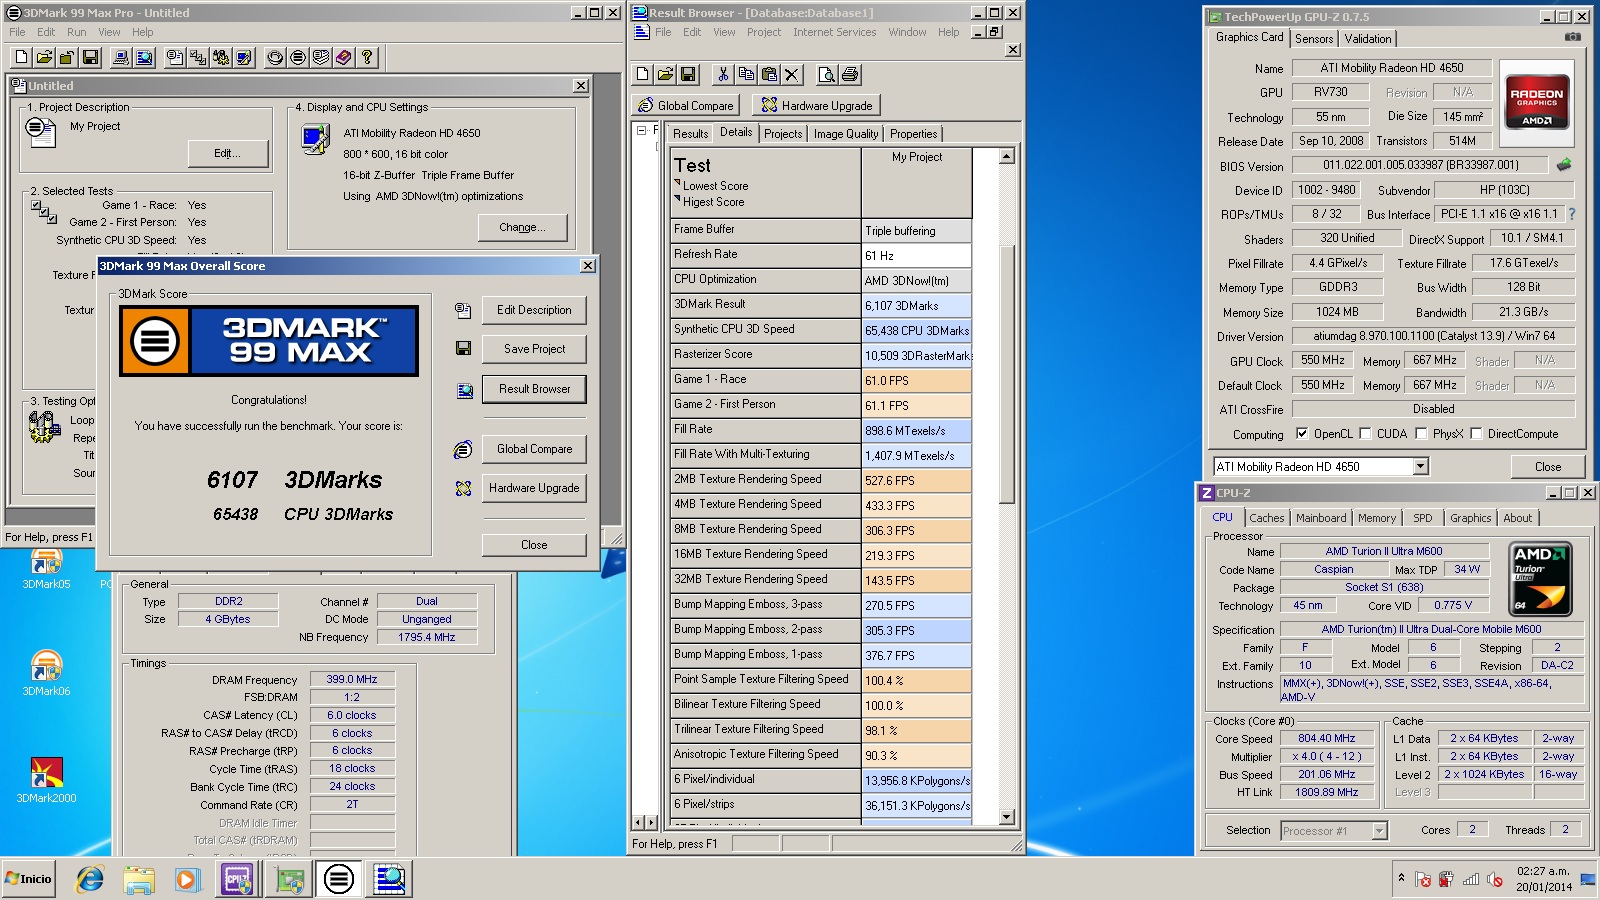Click Save Project button in score dialog
The image size is (1600, 900).
click(x=534, y=349)
